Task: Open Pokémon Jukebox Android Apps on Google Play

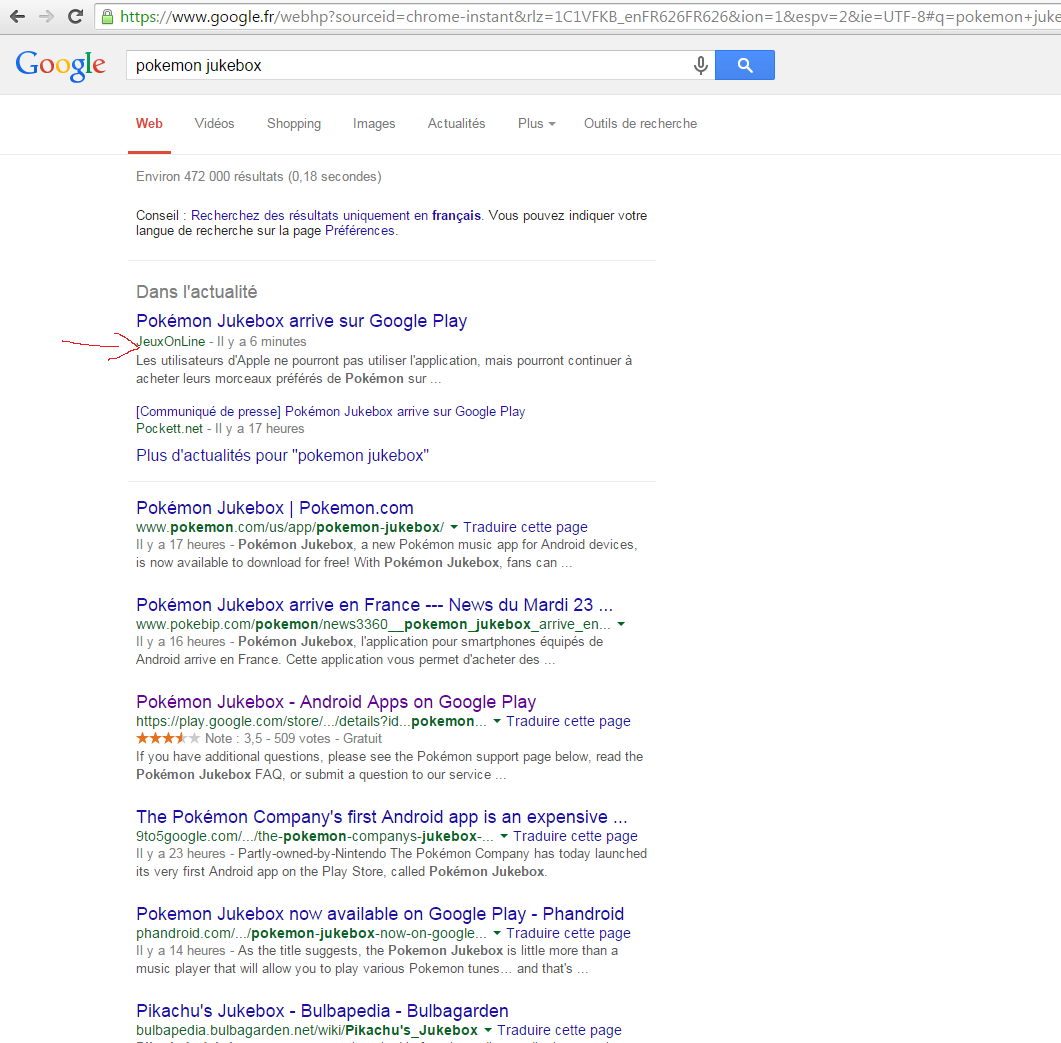Action: coord(336,702)
